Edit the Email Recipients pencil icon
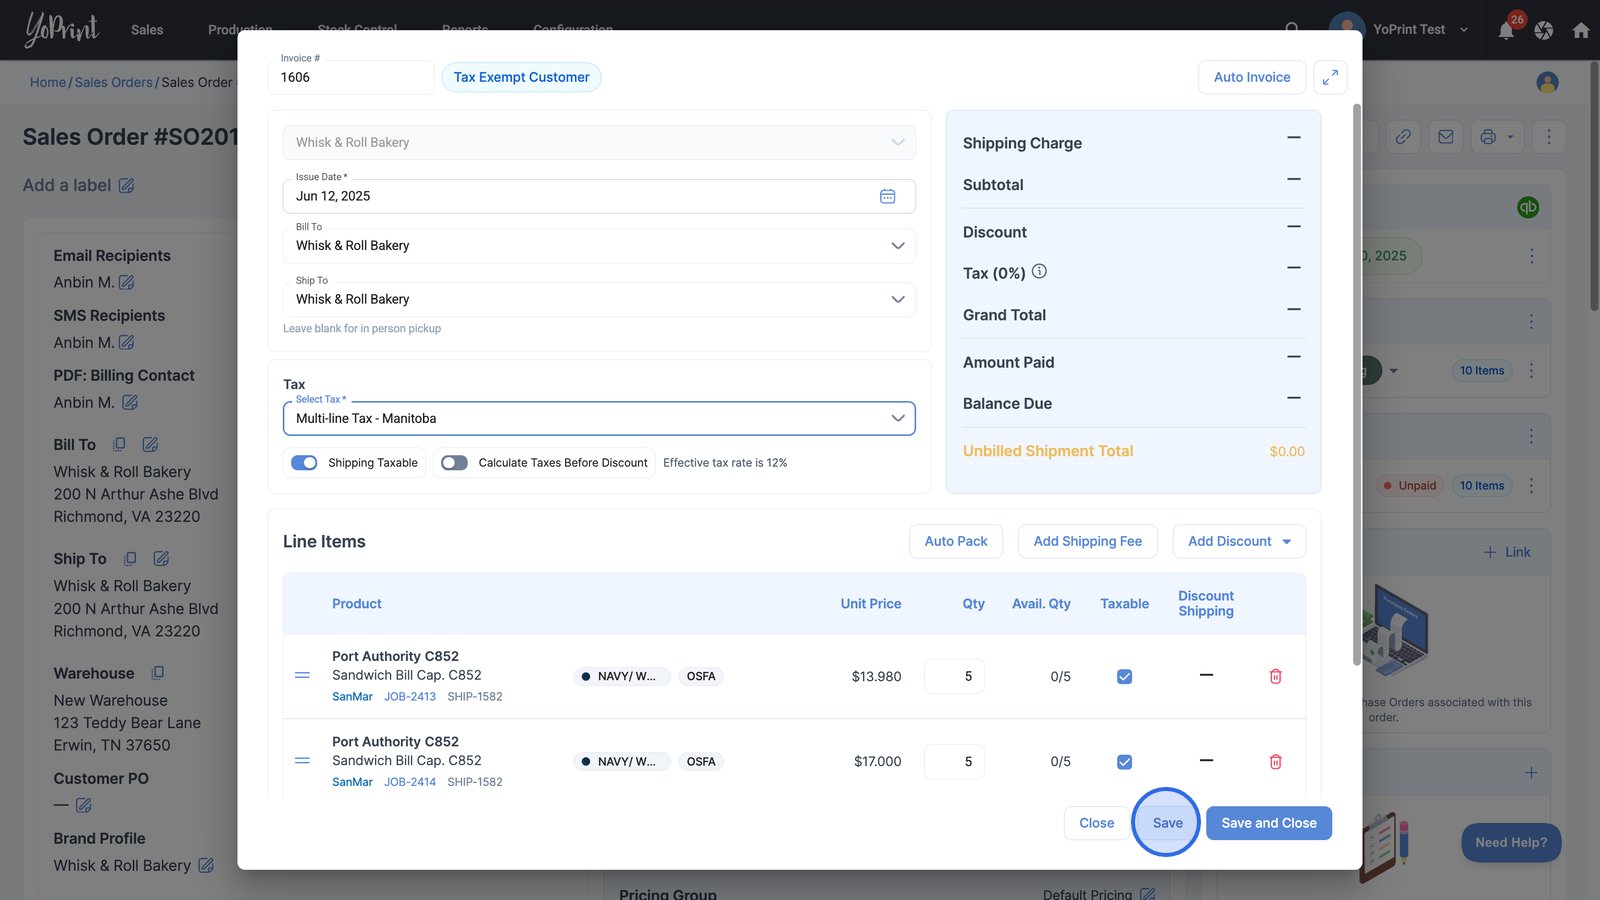 126,283
